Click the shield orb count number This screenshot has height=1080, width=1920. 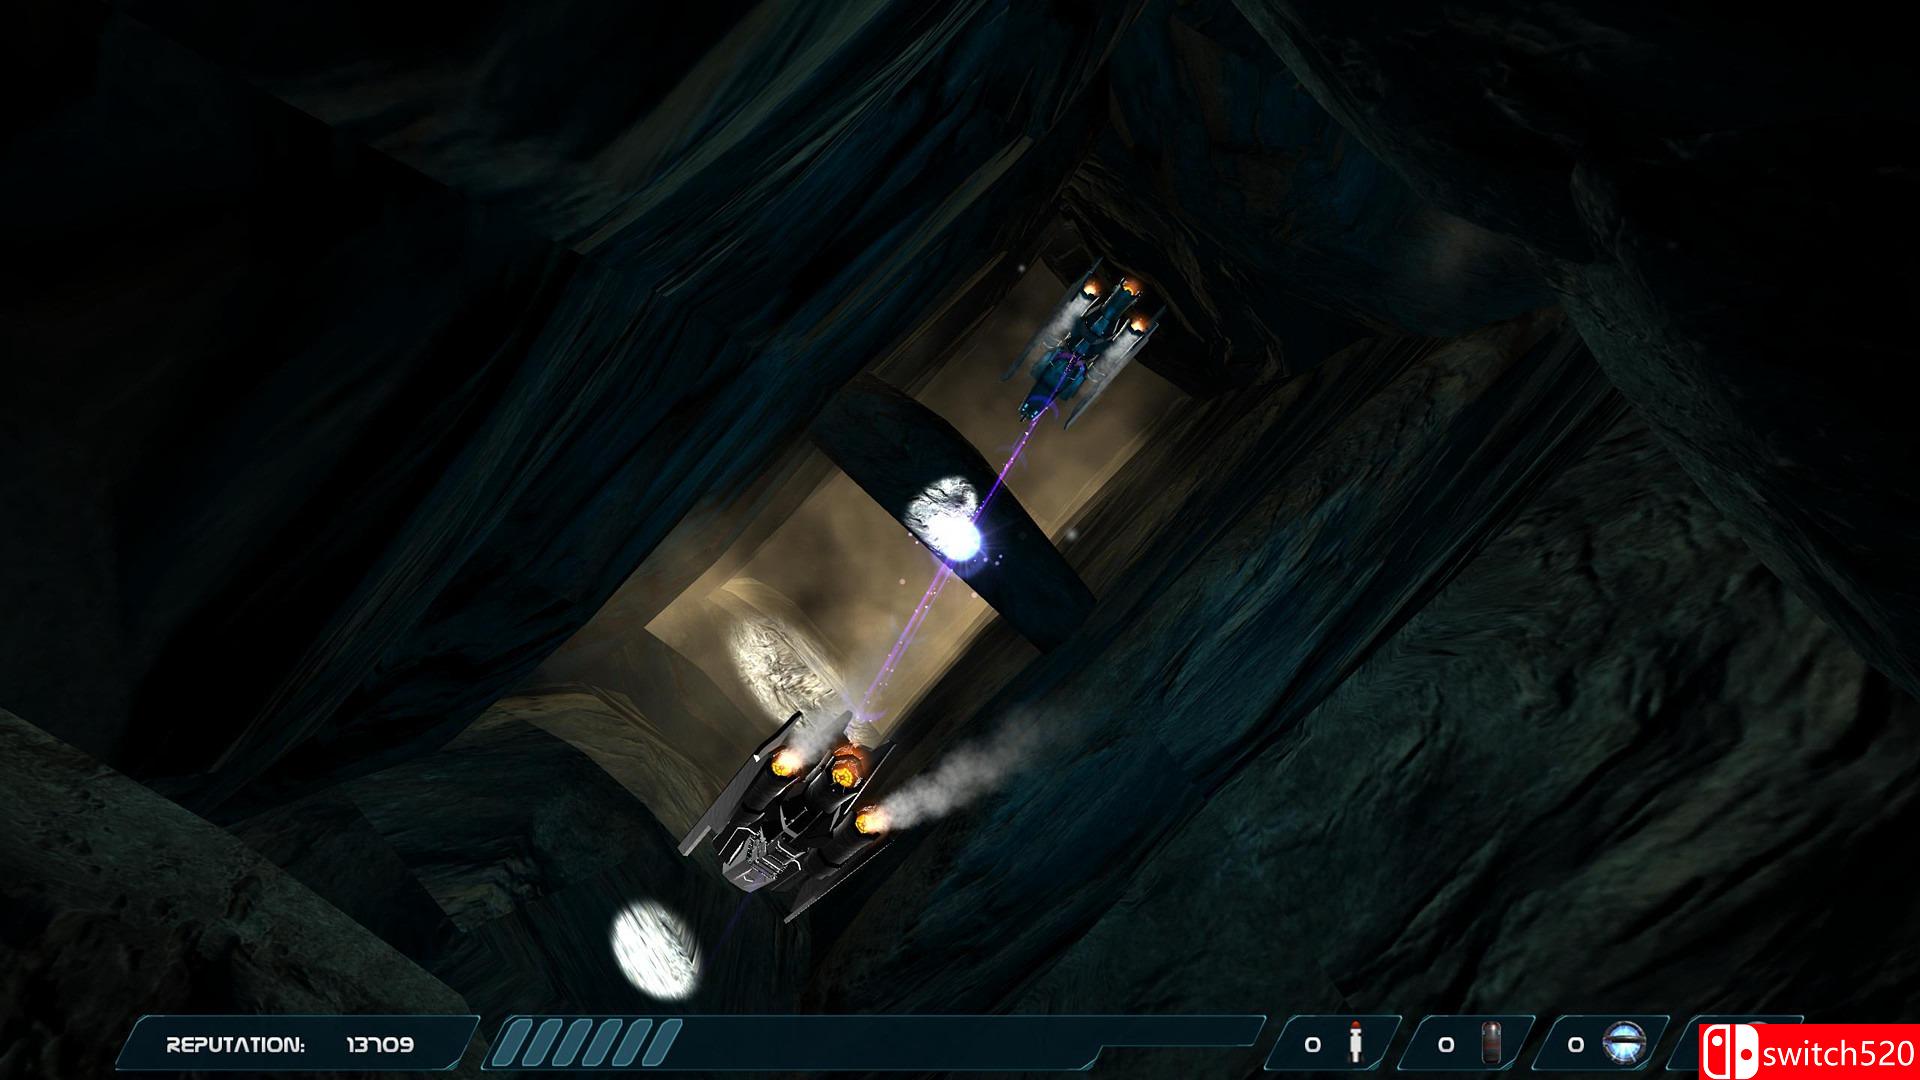click(x=1576, y=1045)
